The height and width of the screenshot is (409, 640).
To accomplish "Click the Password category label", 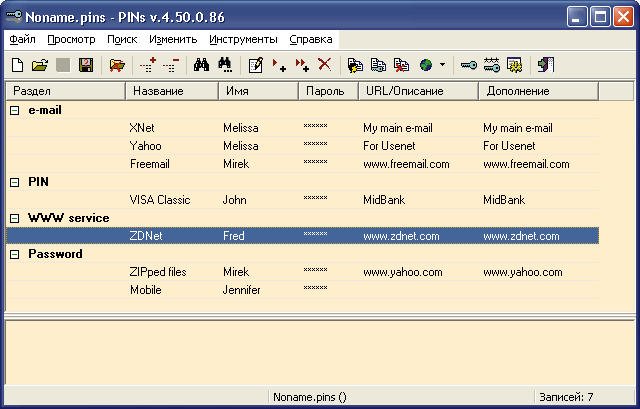I will coord(55,254).
